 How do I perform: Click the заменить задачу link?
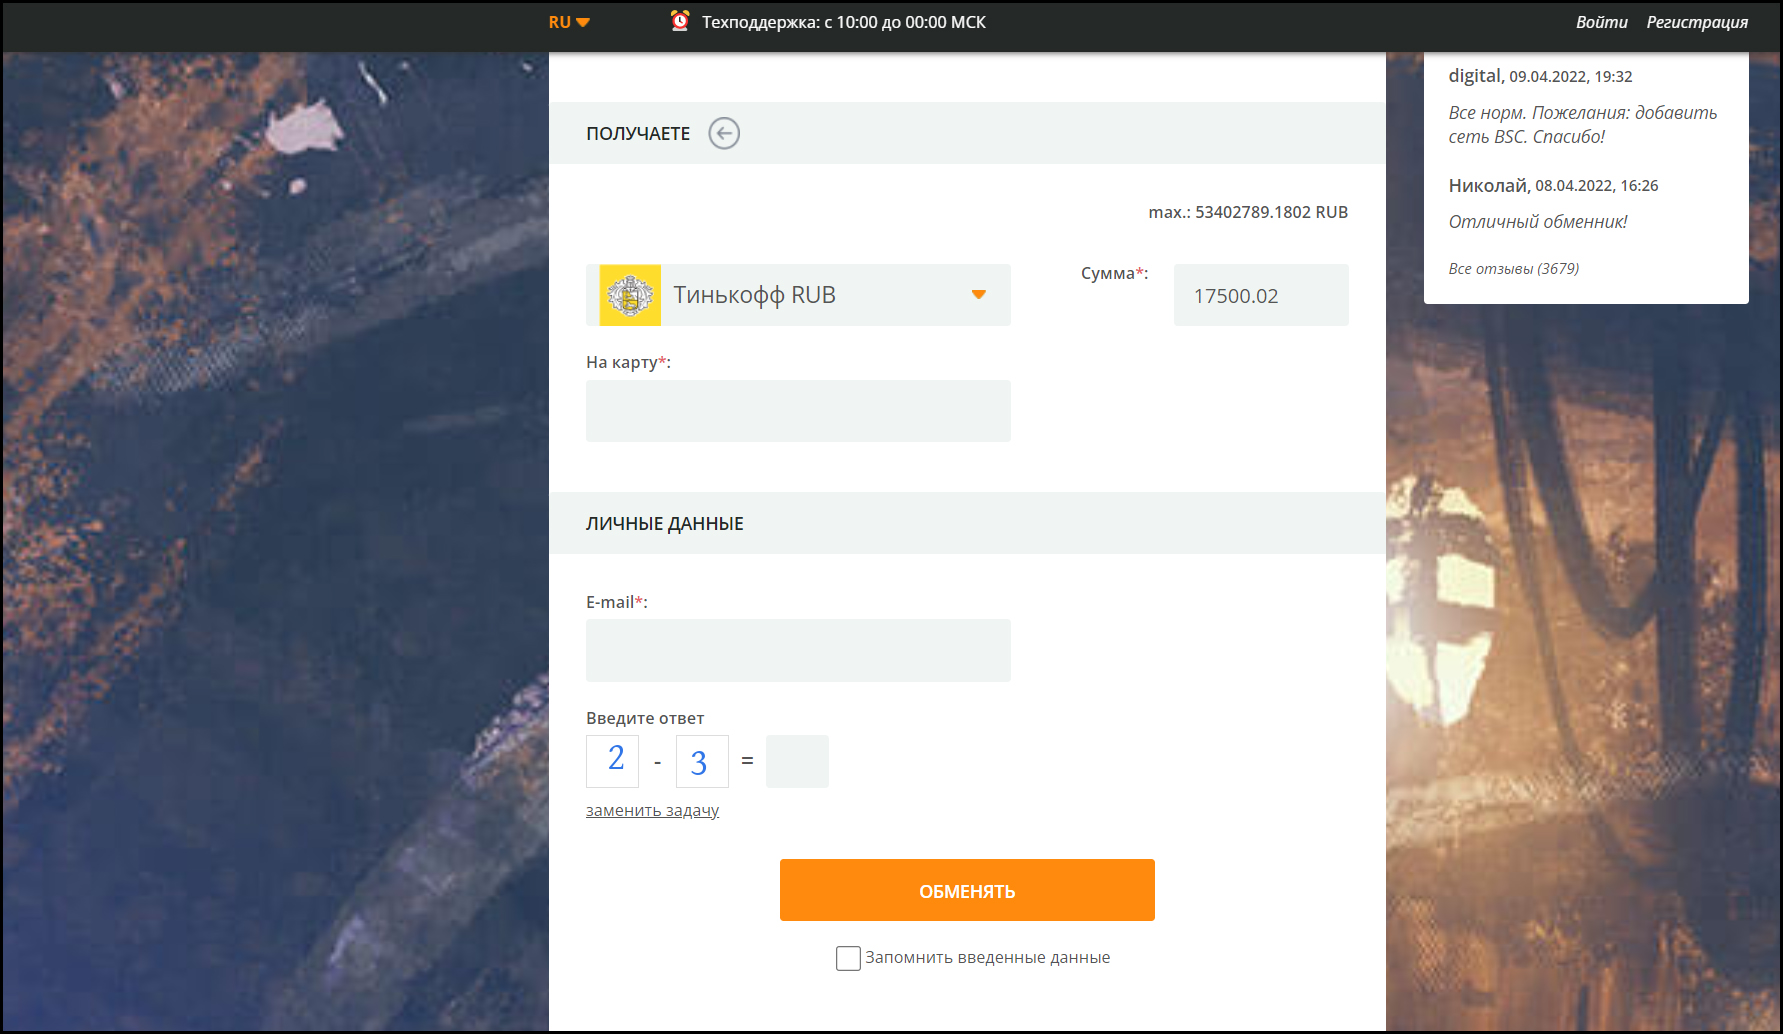pyautogui.click(x=652, y=810)
